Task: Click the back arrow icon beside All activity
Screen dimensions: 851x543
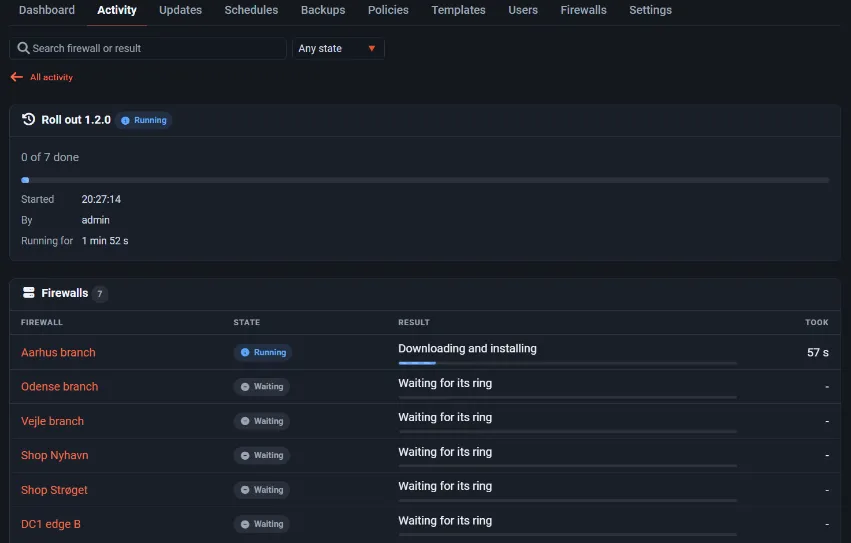Action: click(x=16, y=77)
